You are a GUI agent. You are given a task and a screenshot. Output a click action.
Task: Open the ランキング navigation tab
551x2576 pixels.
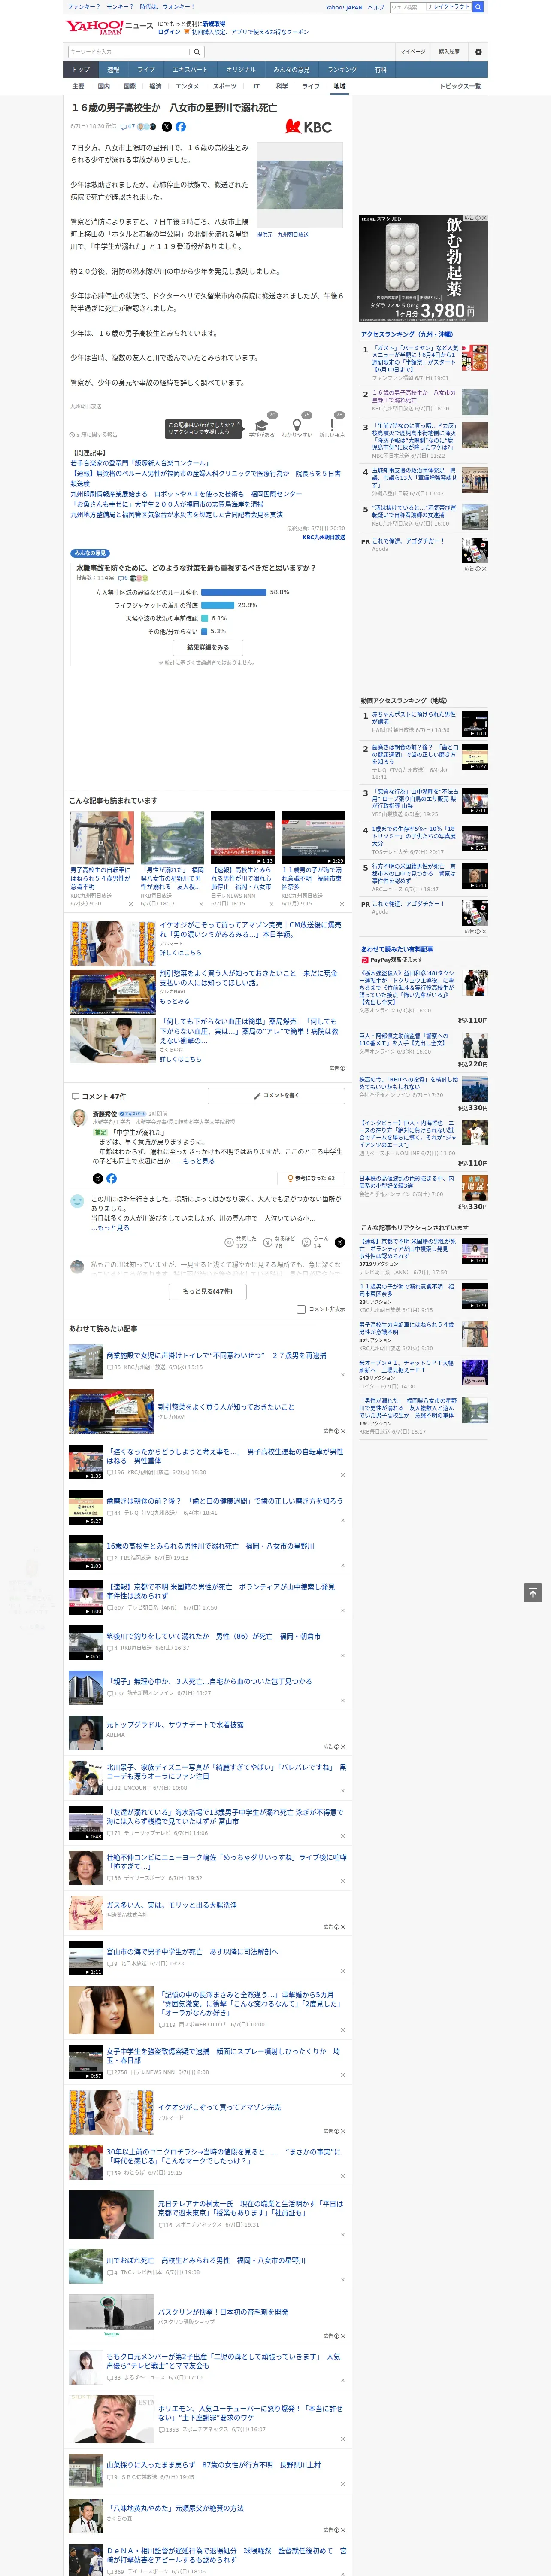point(342,70)
